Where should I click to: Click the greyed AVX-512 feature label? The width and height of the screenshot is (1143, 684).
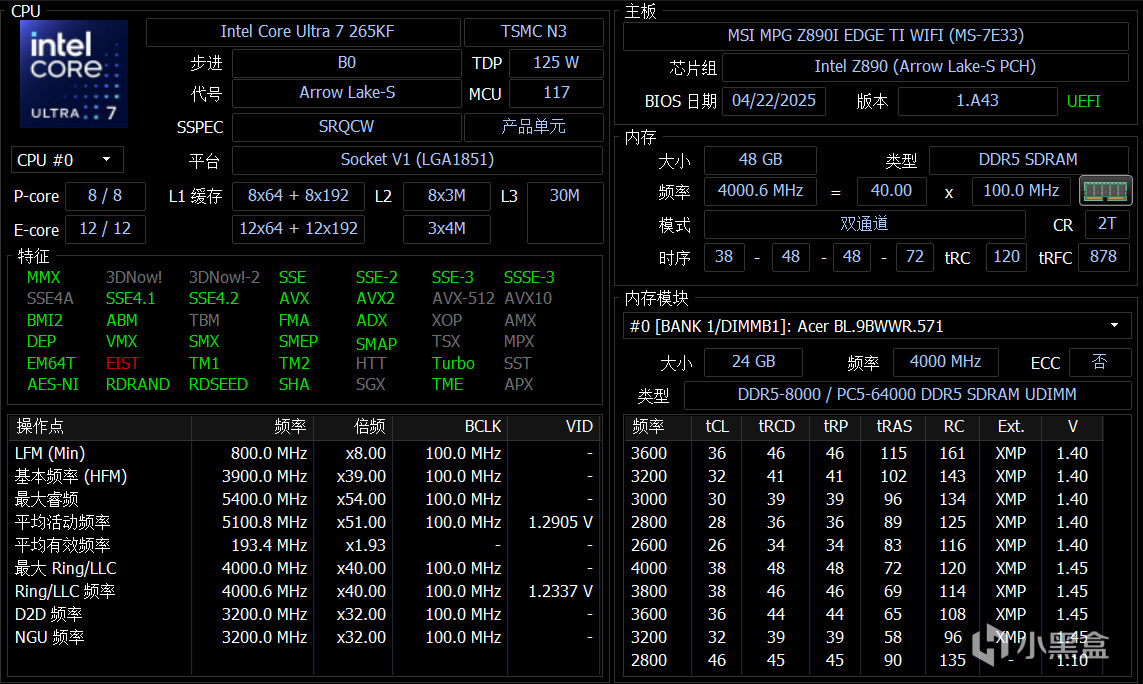tap(464, 299)
